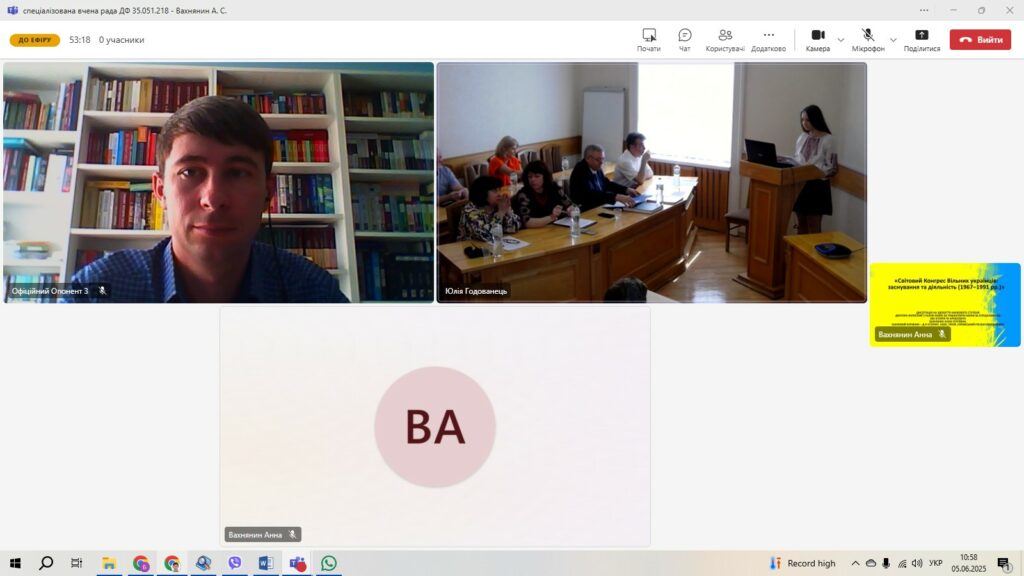Expand the microphone options dropdown arrow
Screen dimensions: 1024x576
[893, 40]
